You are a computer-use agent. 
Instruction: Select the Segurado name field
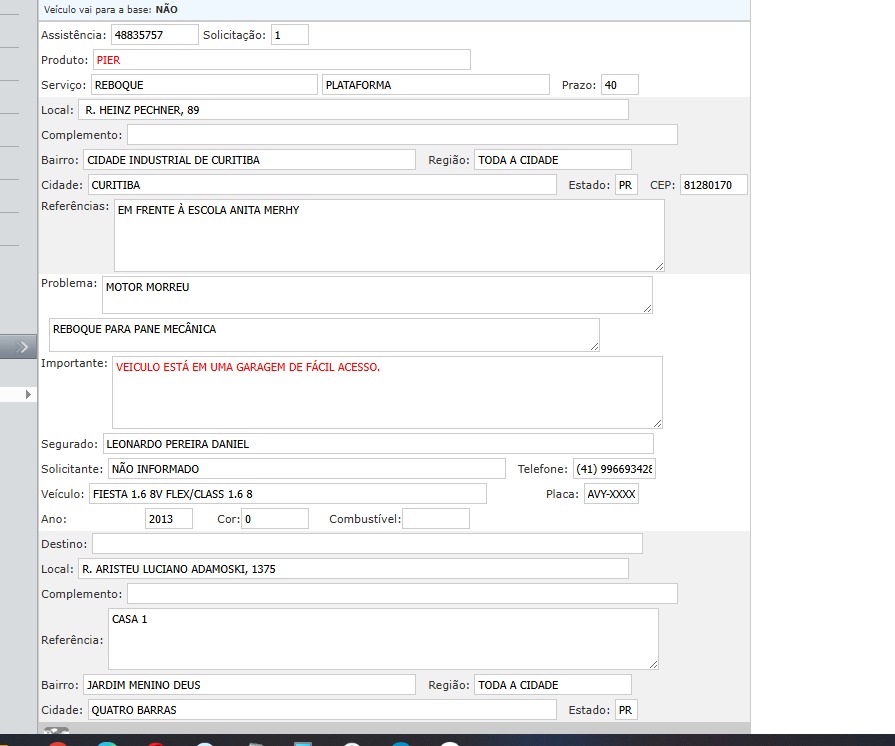(377, 444)
